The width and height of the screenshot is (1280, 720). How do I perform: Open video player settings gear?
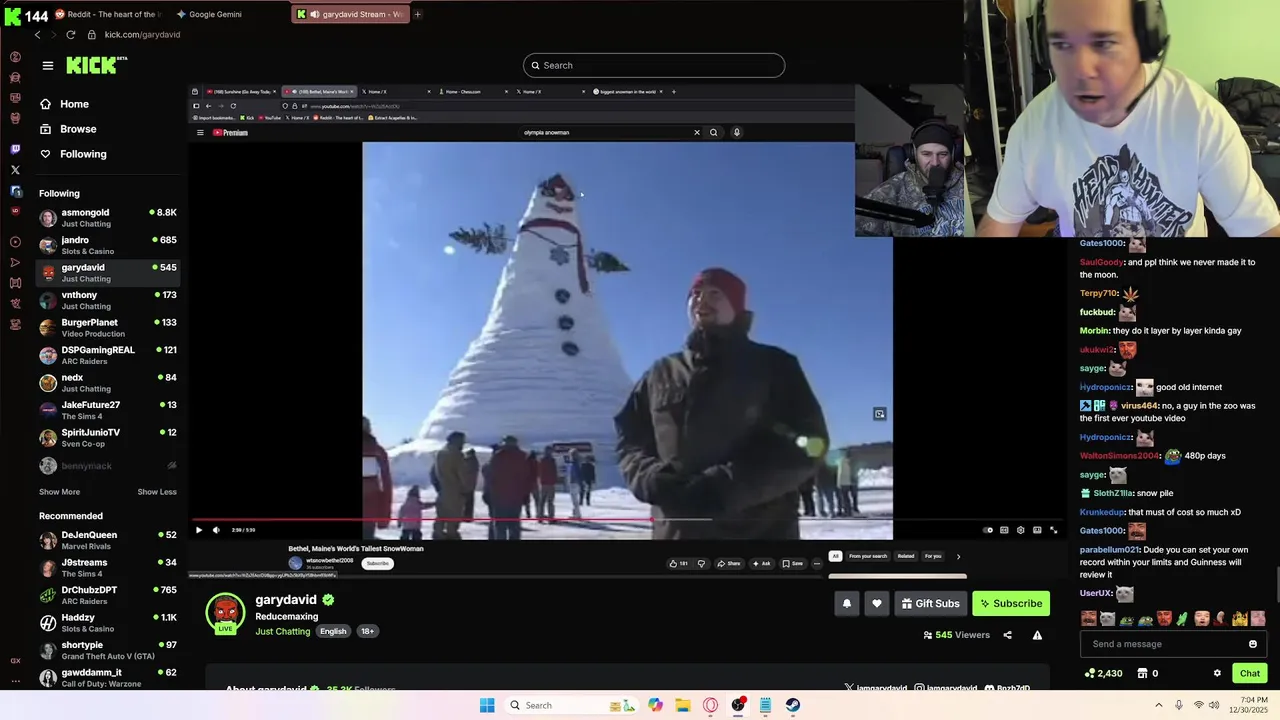pyautogui.click(x=1020, y=530)
